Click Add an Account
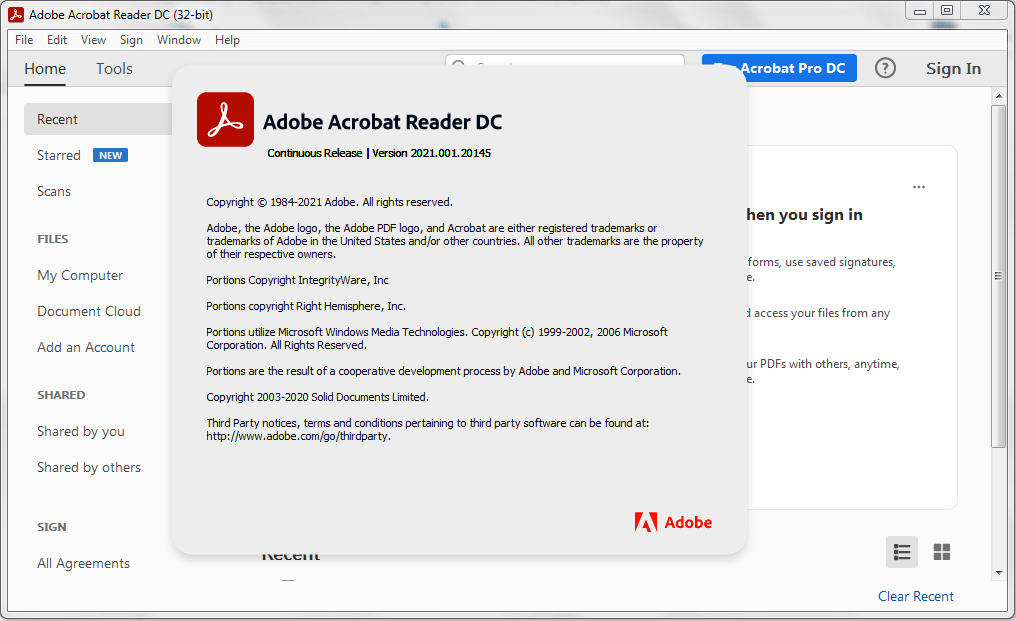 click(x=86, y=347)
